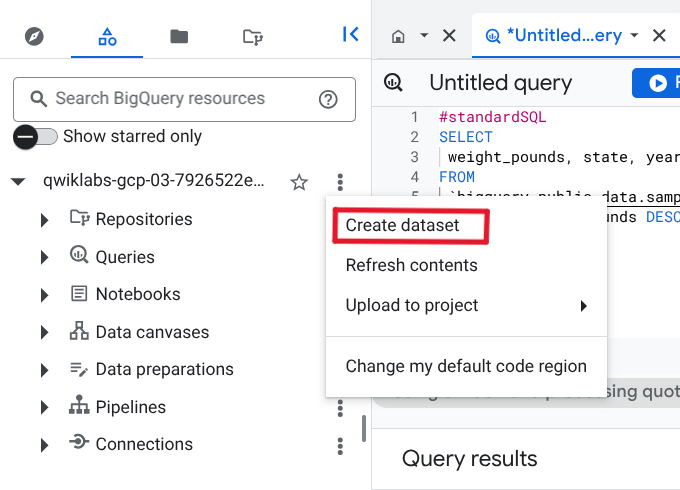Click the SELECT keyword in the editor

click(466, 137)
